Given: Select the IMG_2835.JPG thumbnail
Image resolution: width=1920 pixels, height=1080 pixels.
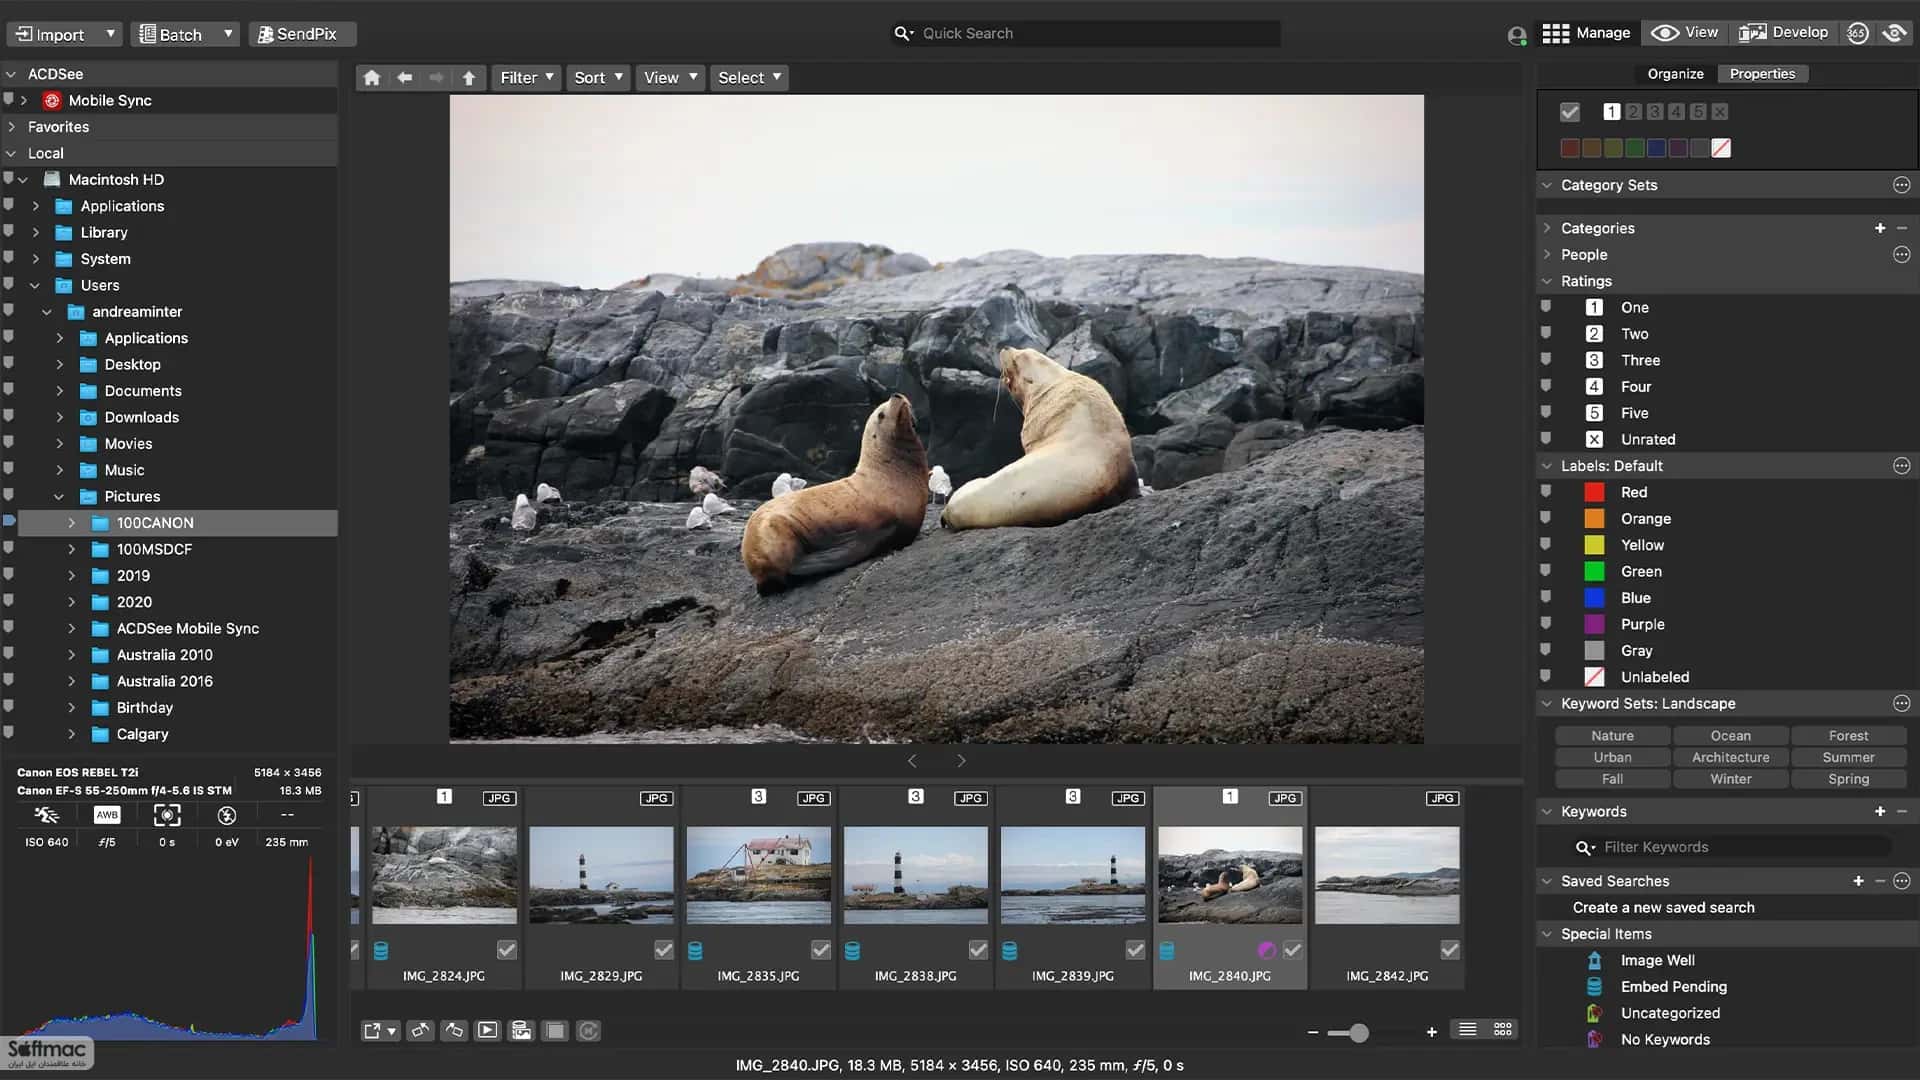Looking at the screenshot, I should pyautogui.click(x=758, y=875).
